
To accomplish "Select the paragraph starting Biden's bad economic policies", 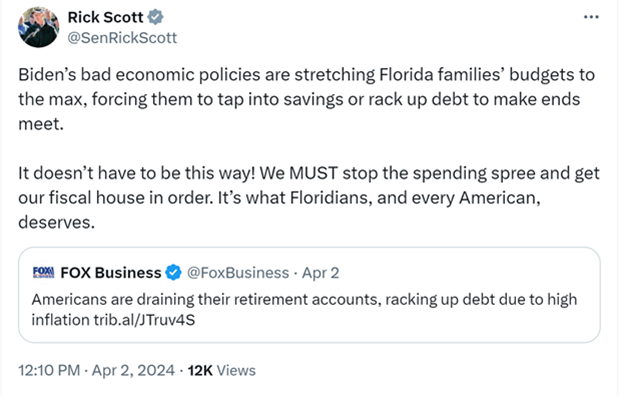I will pos(307,99).
